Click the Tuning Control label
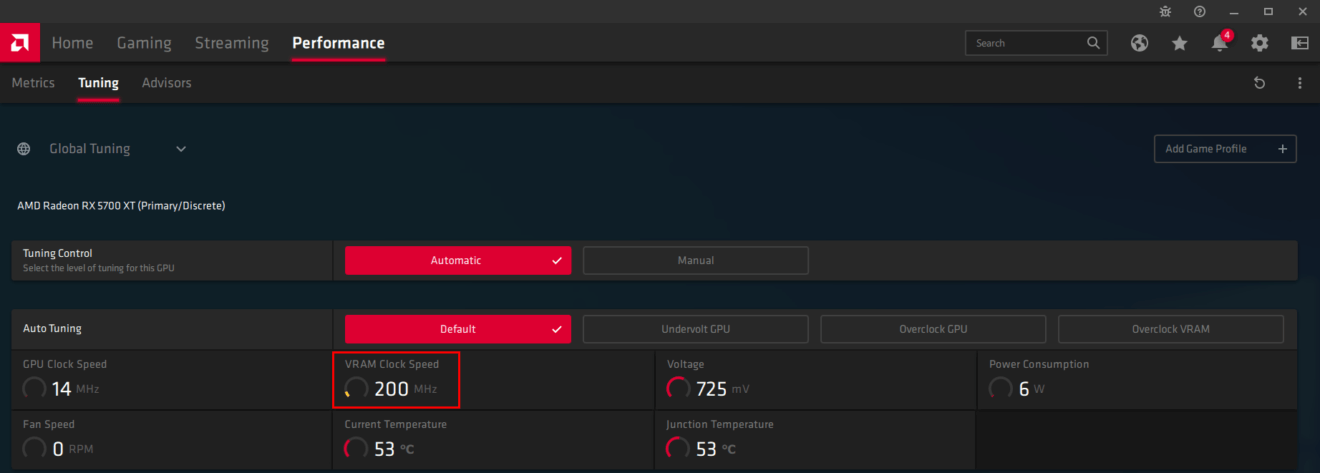 [x=58, y=254]
